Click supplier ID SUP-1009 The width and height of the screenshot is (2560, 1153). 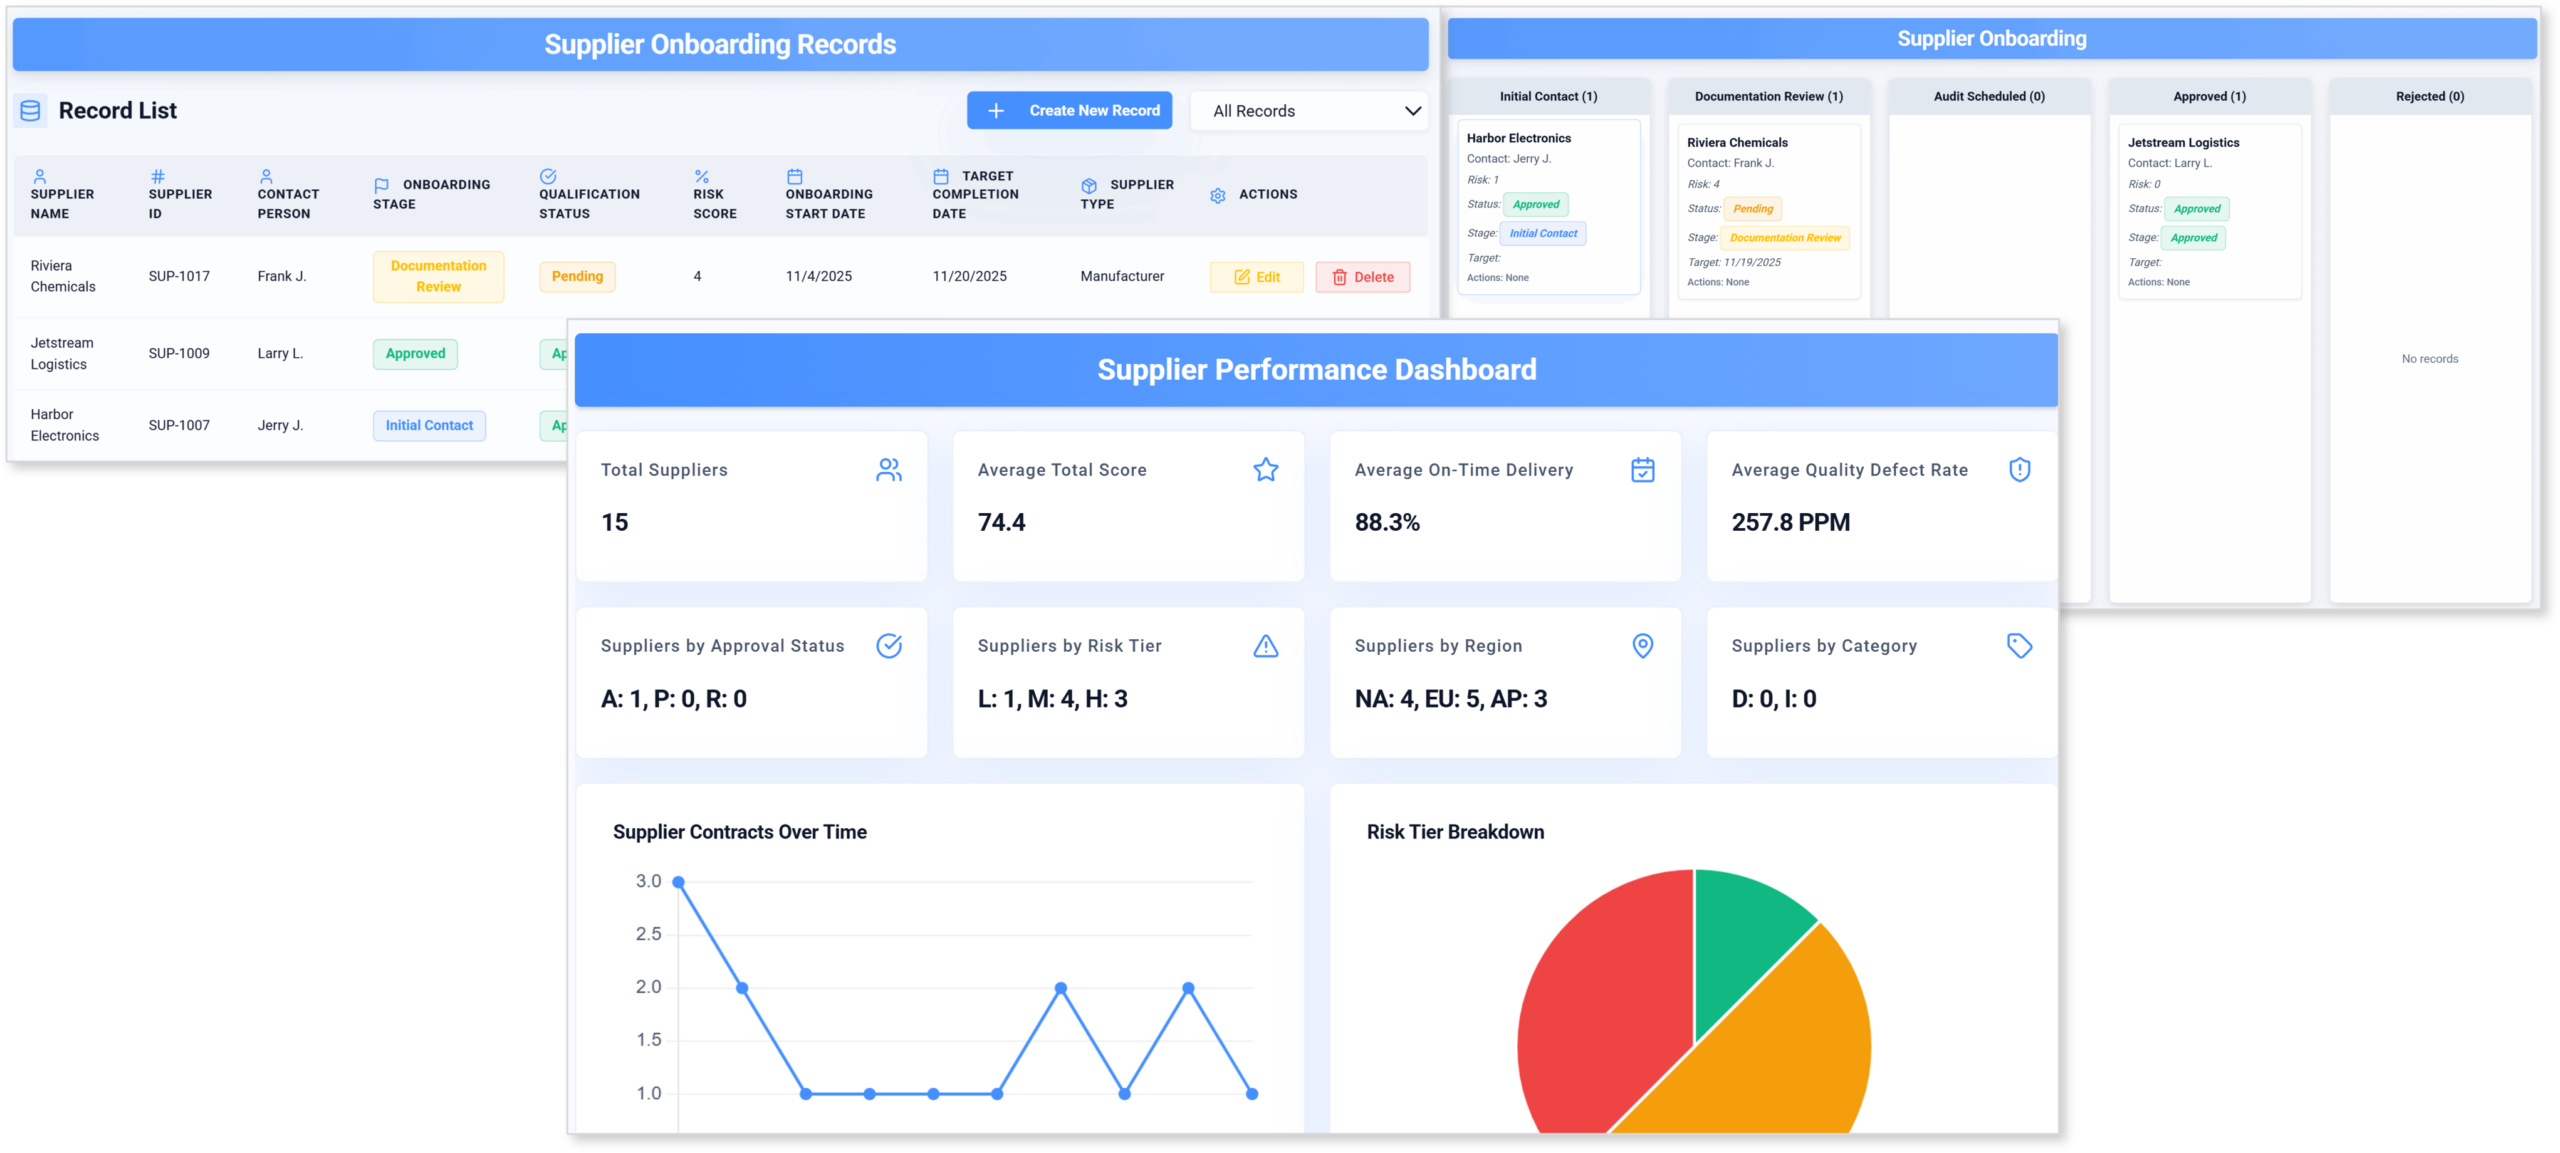point(179,354)
